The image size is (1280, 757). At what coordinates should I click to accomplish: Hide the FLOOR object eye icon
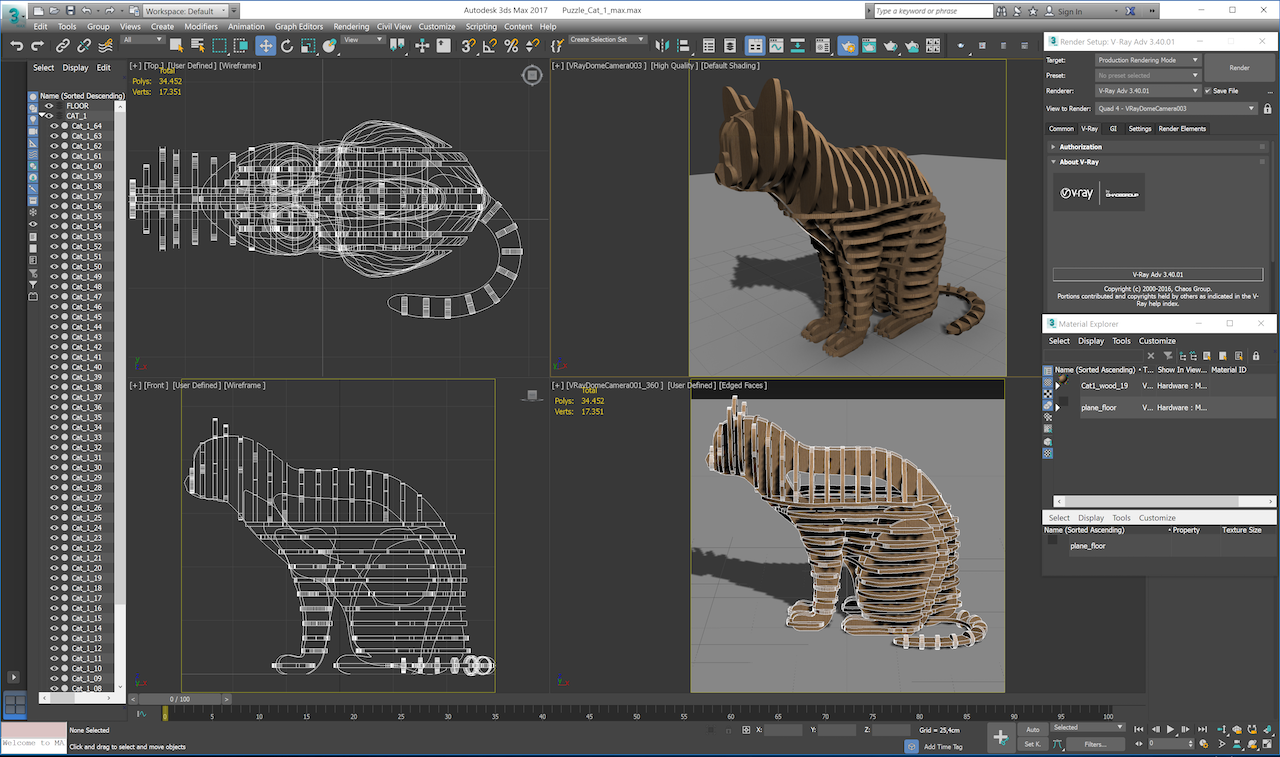49,106
